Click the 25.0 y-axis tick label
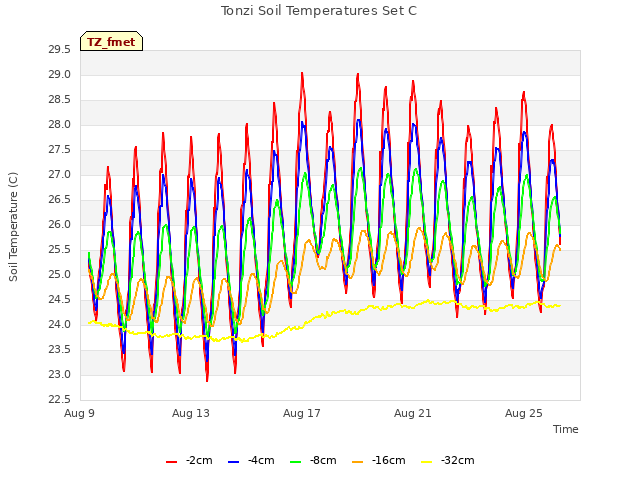This screenshot has width=640, height=480. point(59,275)
